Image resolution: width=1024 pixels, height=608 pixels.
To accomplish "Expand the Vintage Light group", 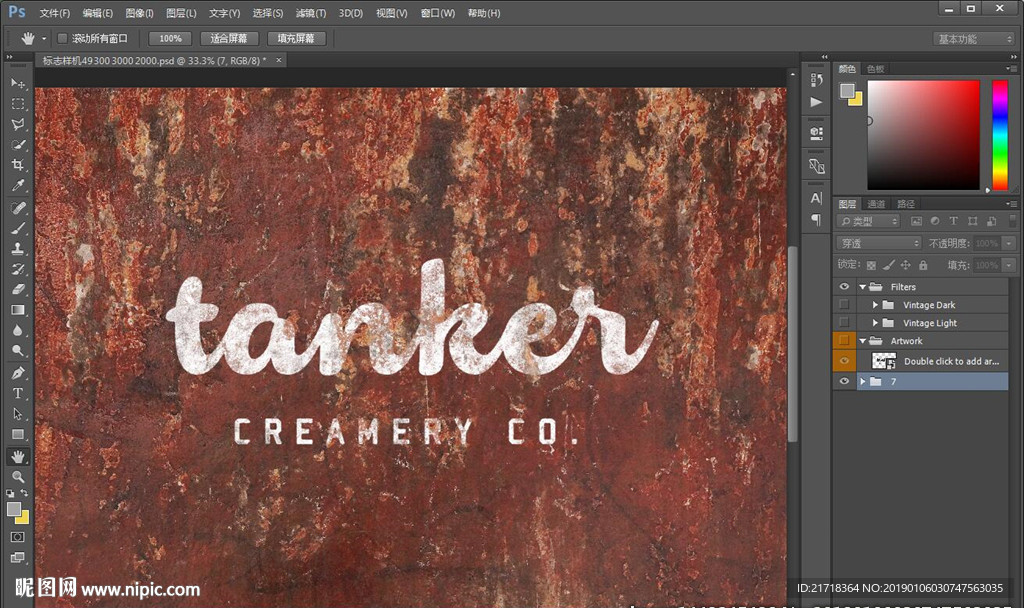I will 875,323.
